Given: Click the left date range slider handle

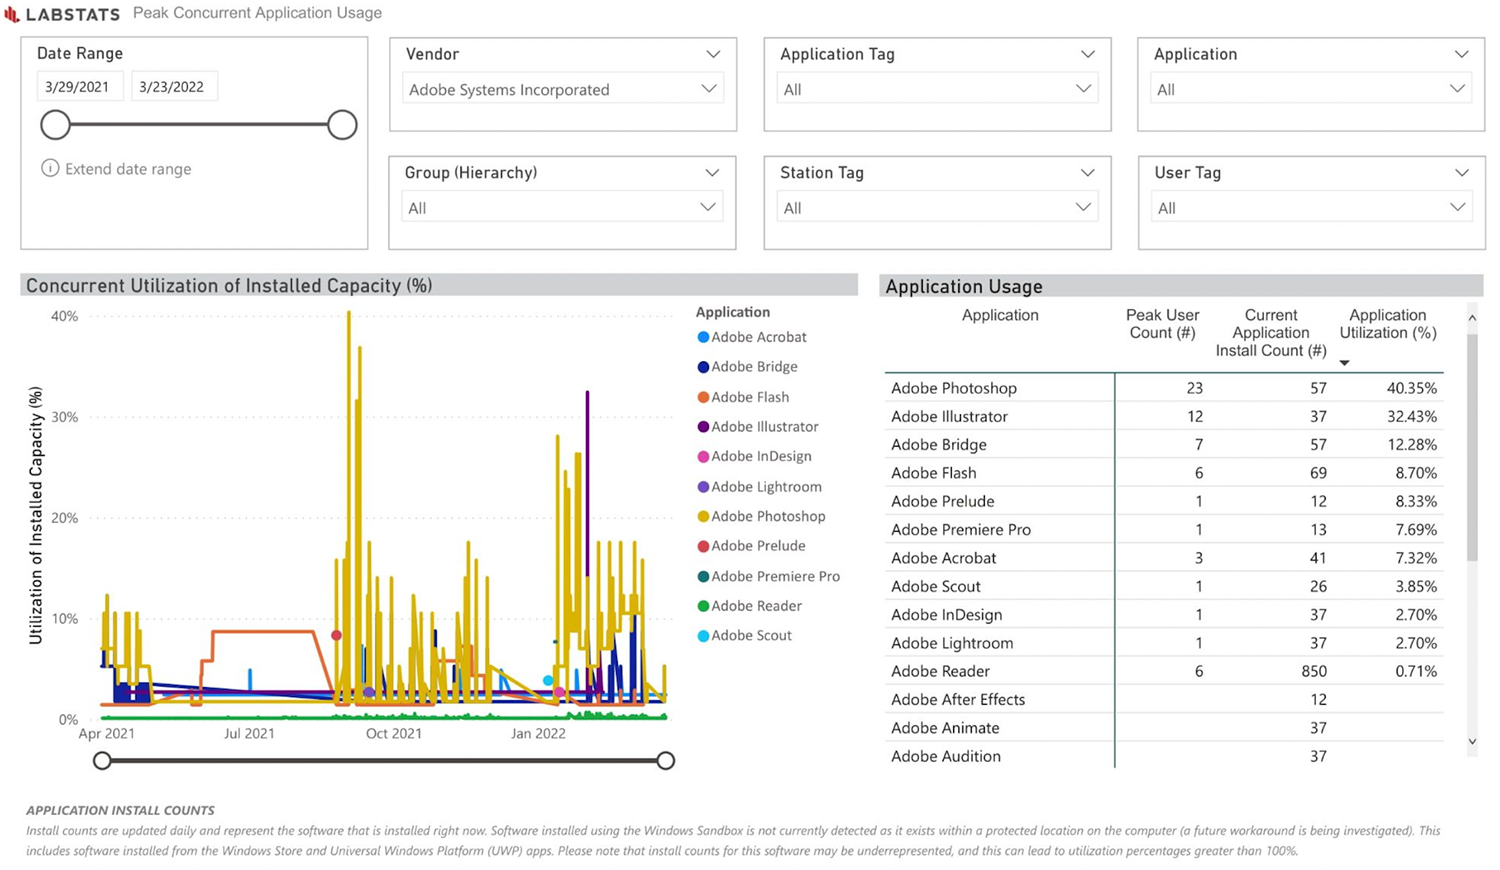Looking at the screenshot, I should tap(56, 125).
